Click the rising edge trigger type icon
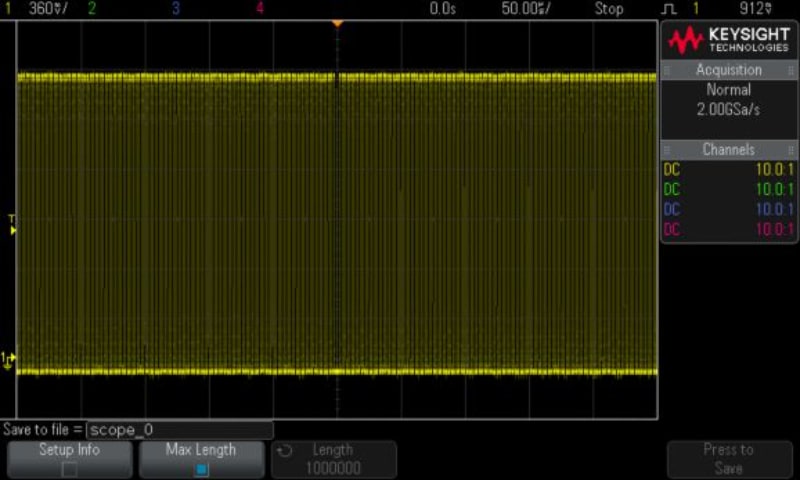Screen dimensions: 800x480 [x=668, y=9]
